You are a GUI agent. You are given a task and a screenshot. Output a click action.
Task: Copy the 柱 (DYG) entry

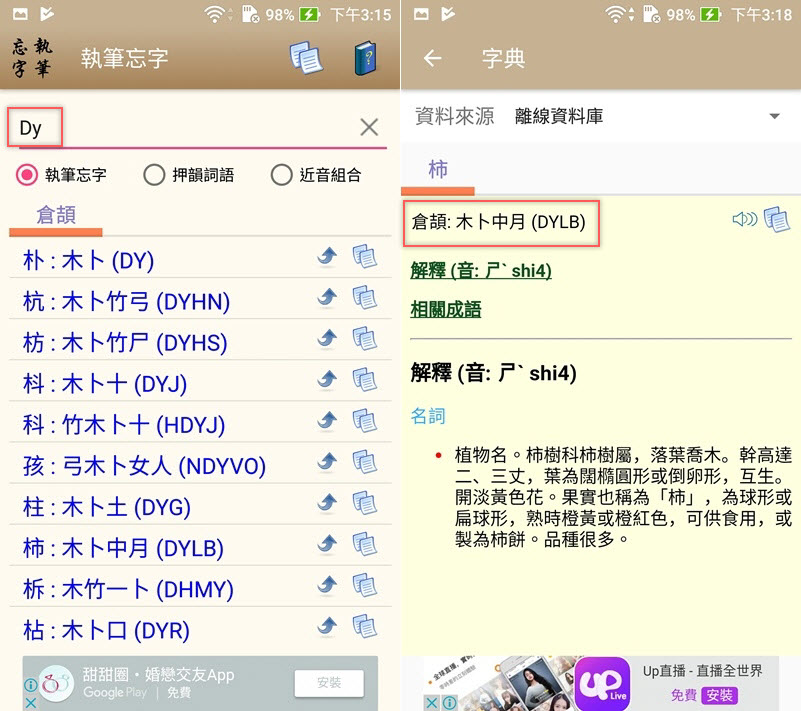click(x=365, y=503)
